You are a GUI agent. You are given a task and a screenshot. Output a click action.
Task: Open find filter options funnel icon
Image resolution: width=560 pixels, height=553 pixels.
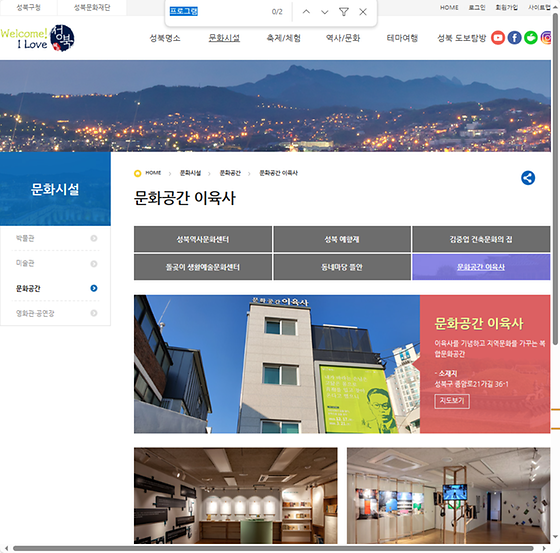tap(344, 12)
